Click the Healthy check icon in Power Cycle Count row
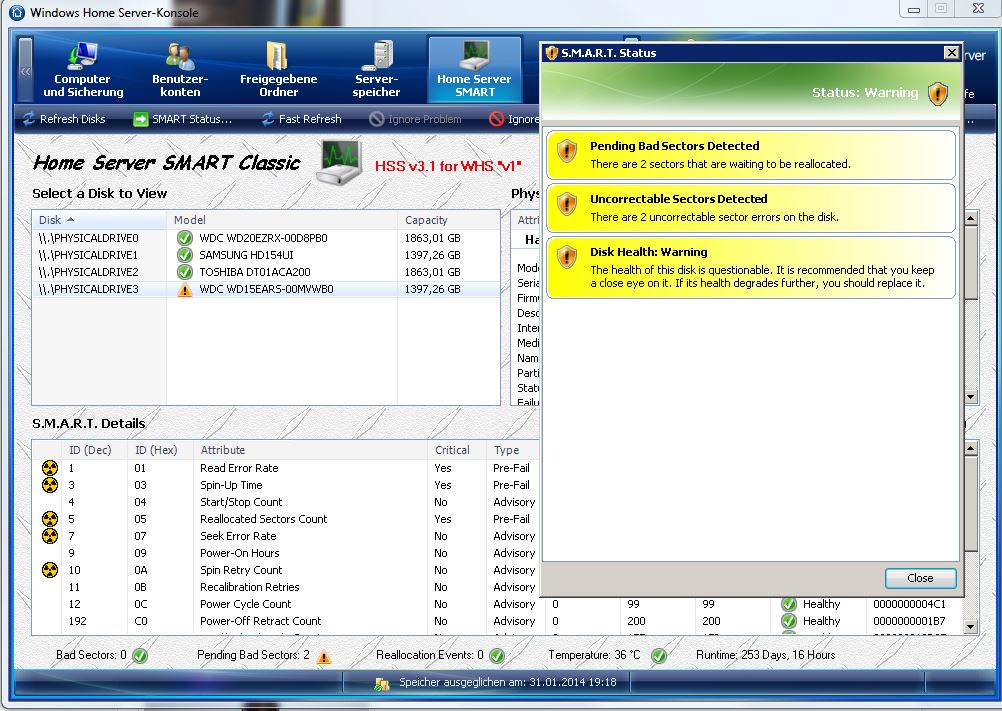This screenshot has width=1002, height=711. point(789,604)
